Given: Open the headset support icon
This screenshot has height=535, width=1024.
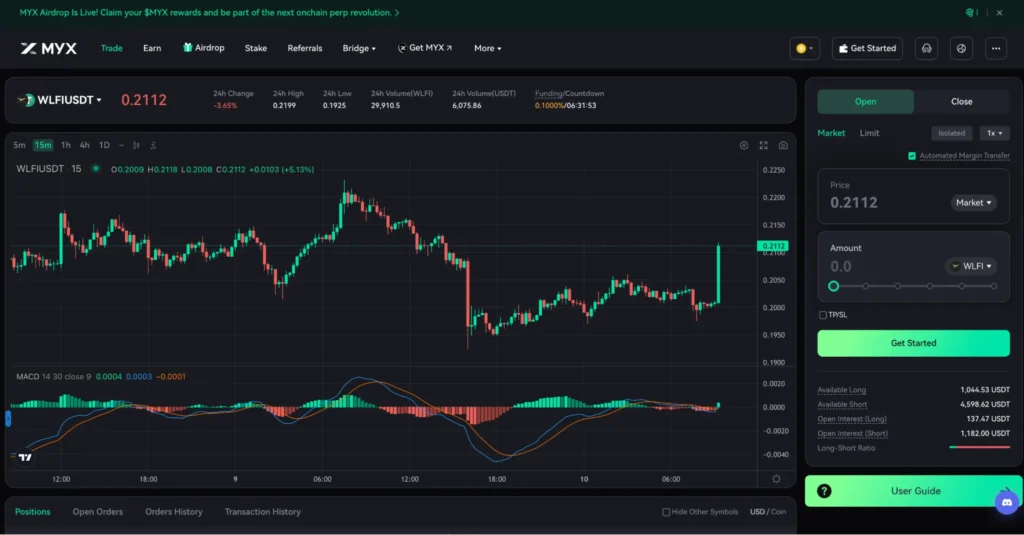Looking at the screenshot, I should click(927, 48).
